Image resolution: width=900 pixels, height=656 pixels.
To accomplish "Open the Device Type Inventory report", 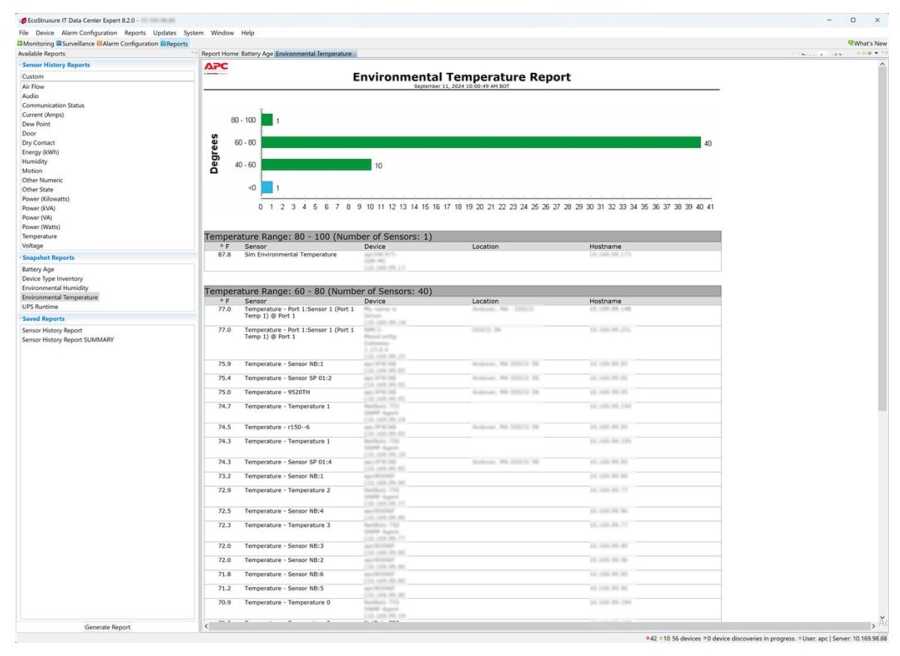I will coord(52,279).
